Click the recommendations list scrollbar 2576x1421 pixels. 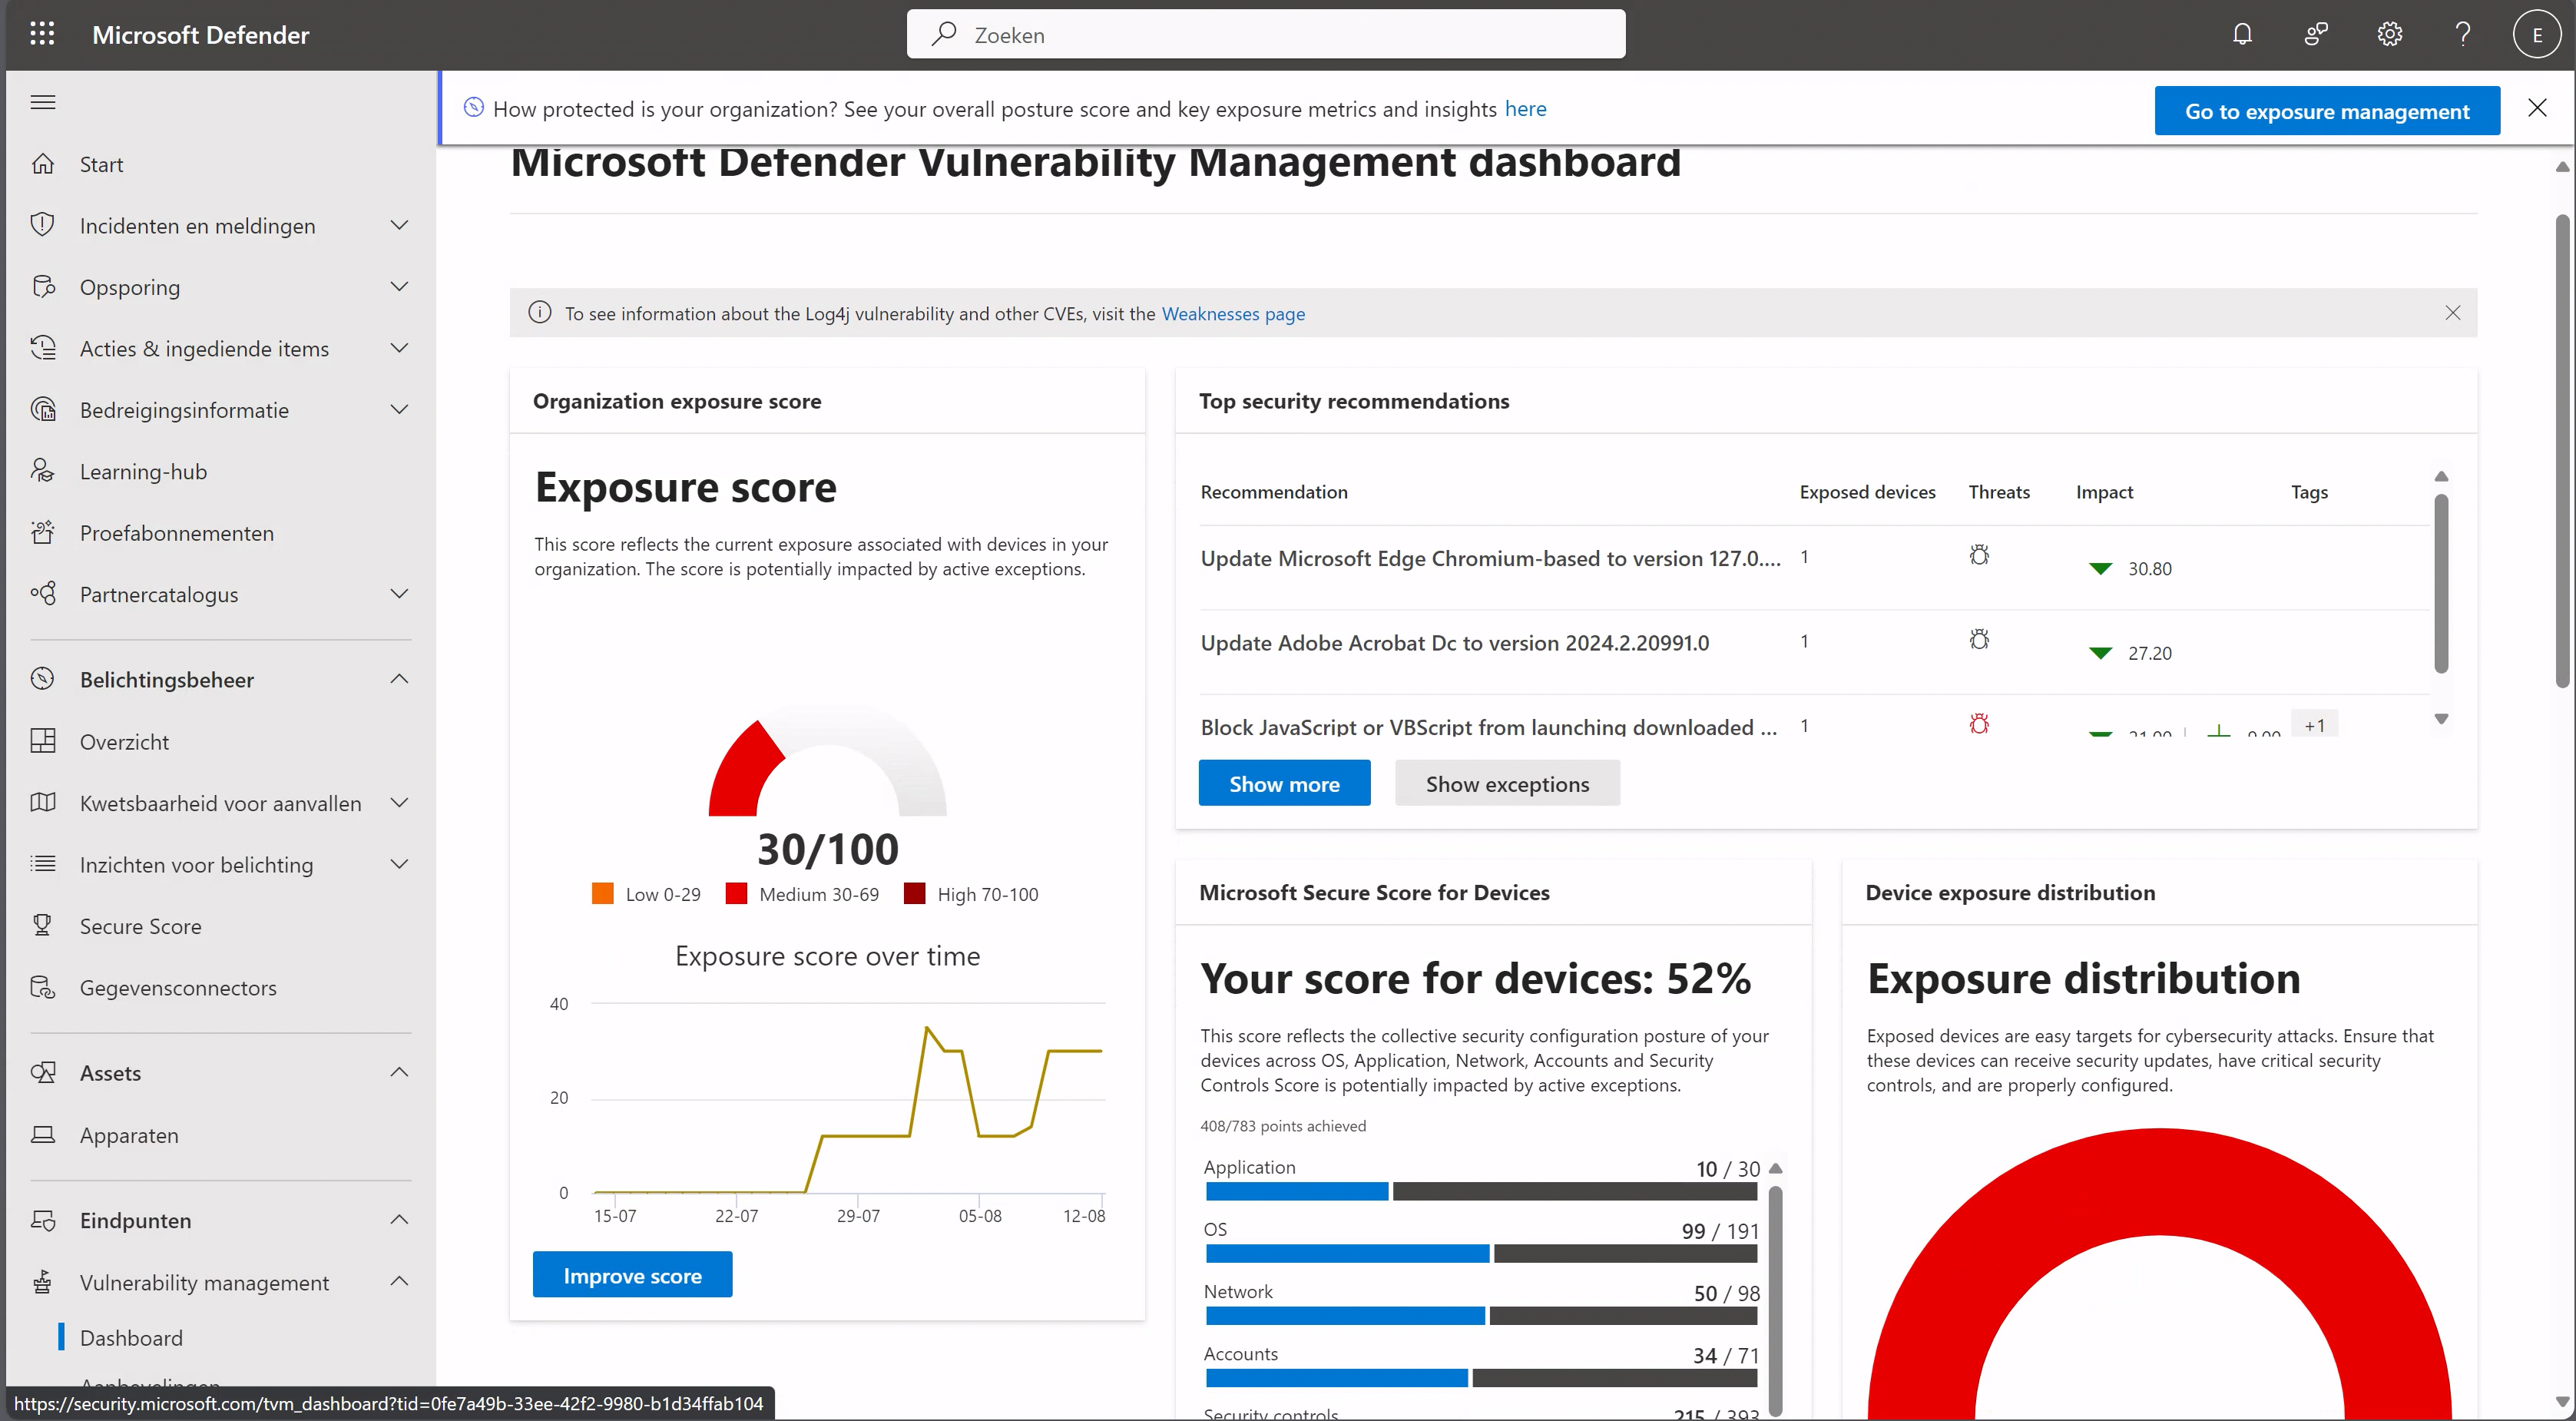[2441, 583]
